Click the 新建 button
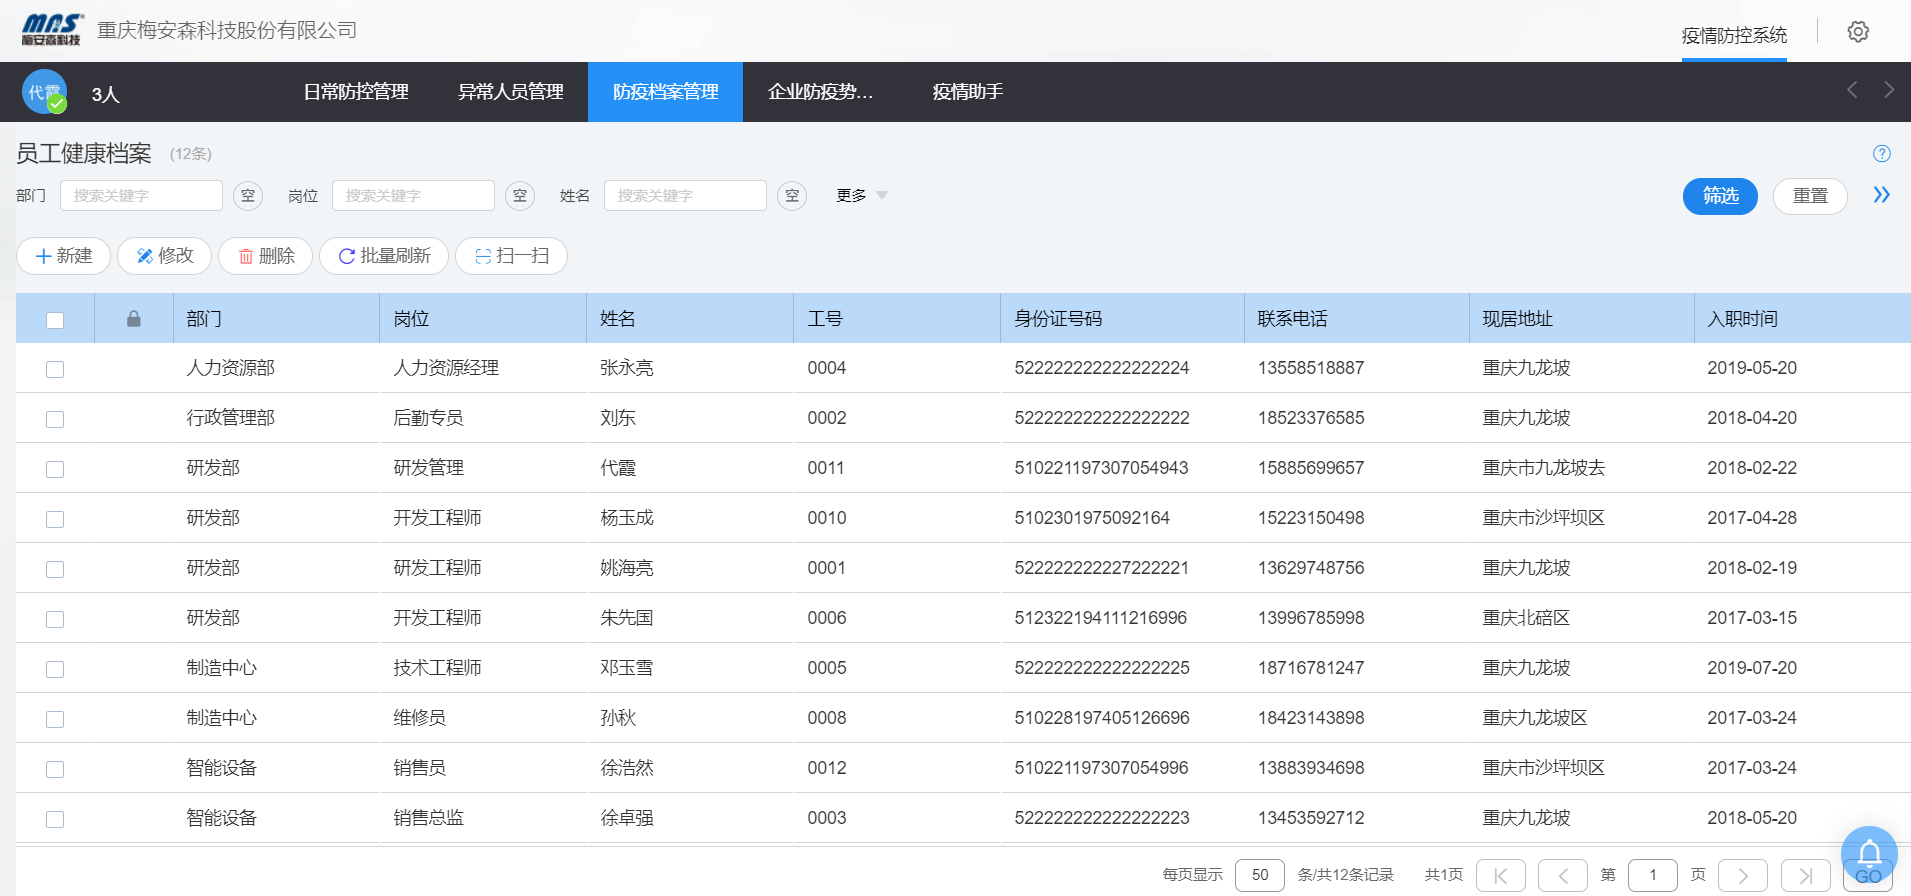 64,256
